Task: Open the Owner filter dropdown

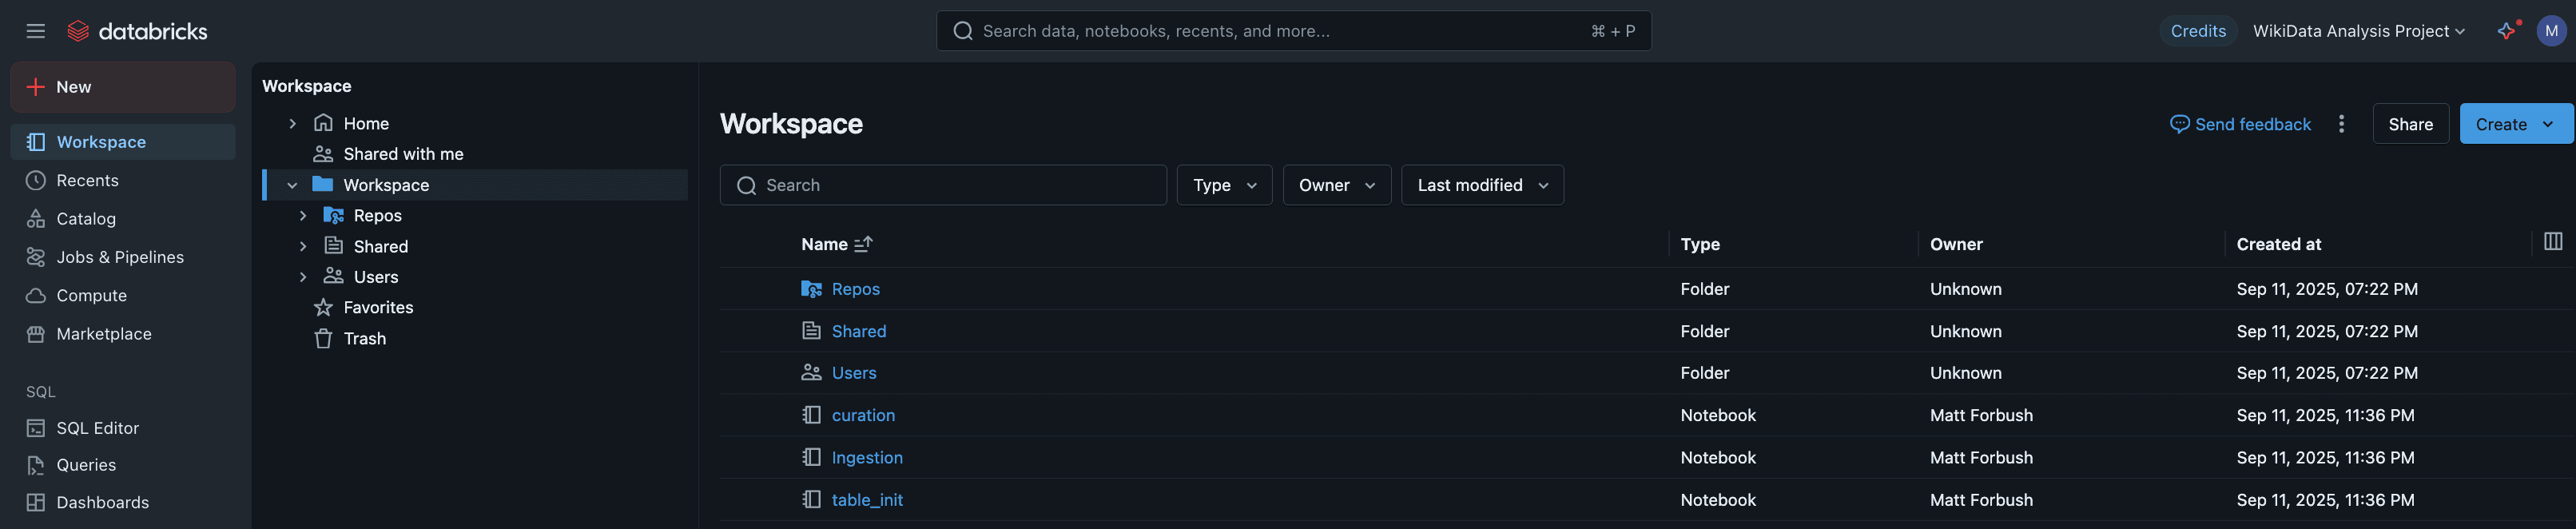Action: 1337,185
